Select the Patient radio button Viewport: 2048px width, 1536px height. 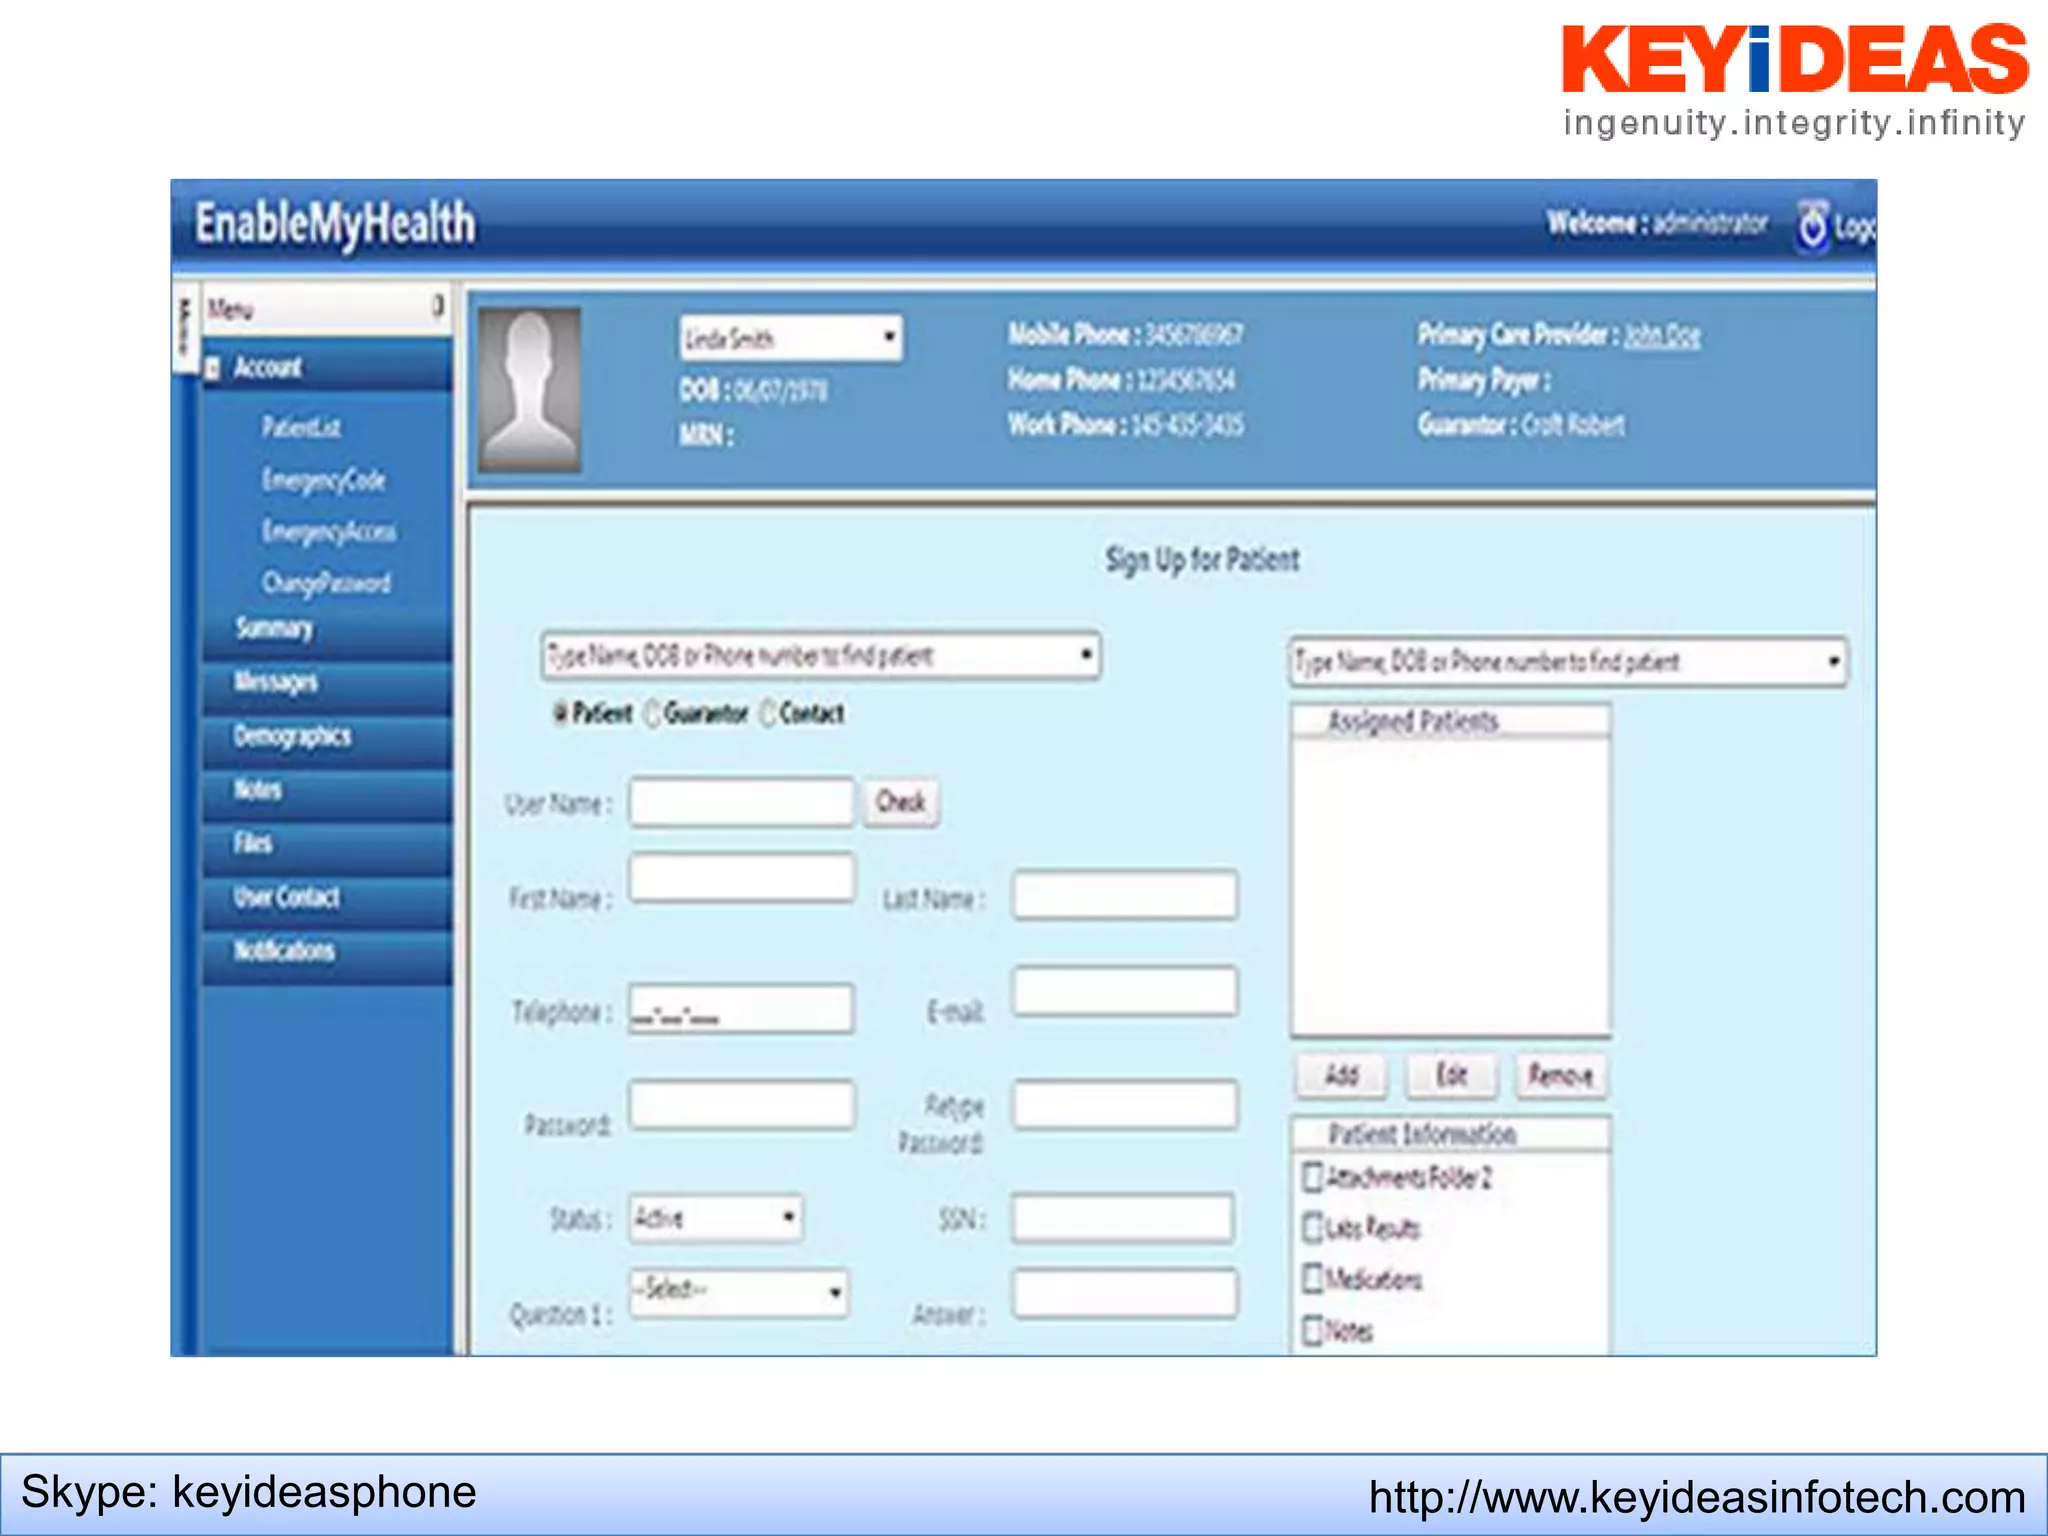tap(561, 713)
